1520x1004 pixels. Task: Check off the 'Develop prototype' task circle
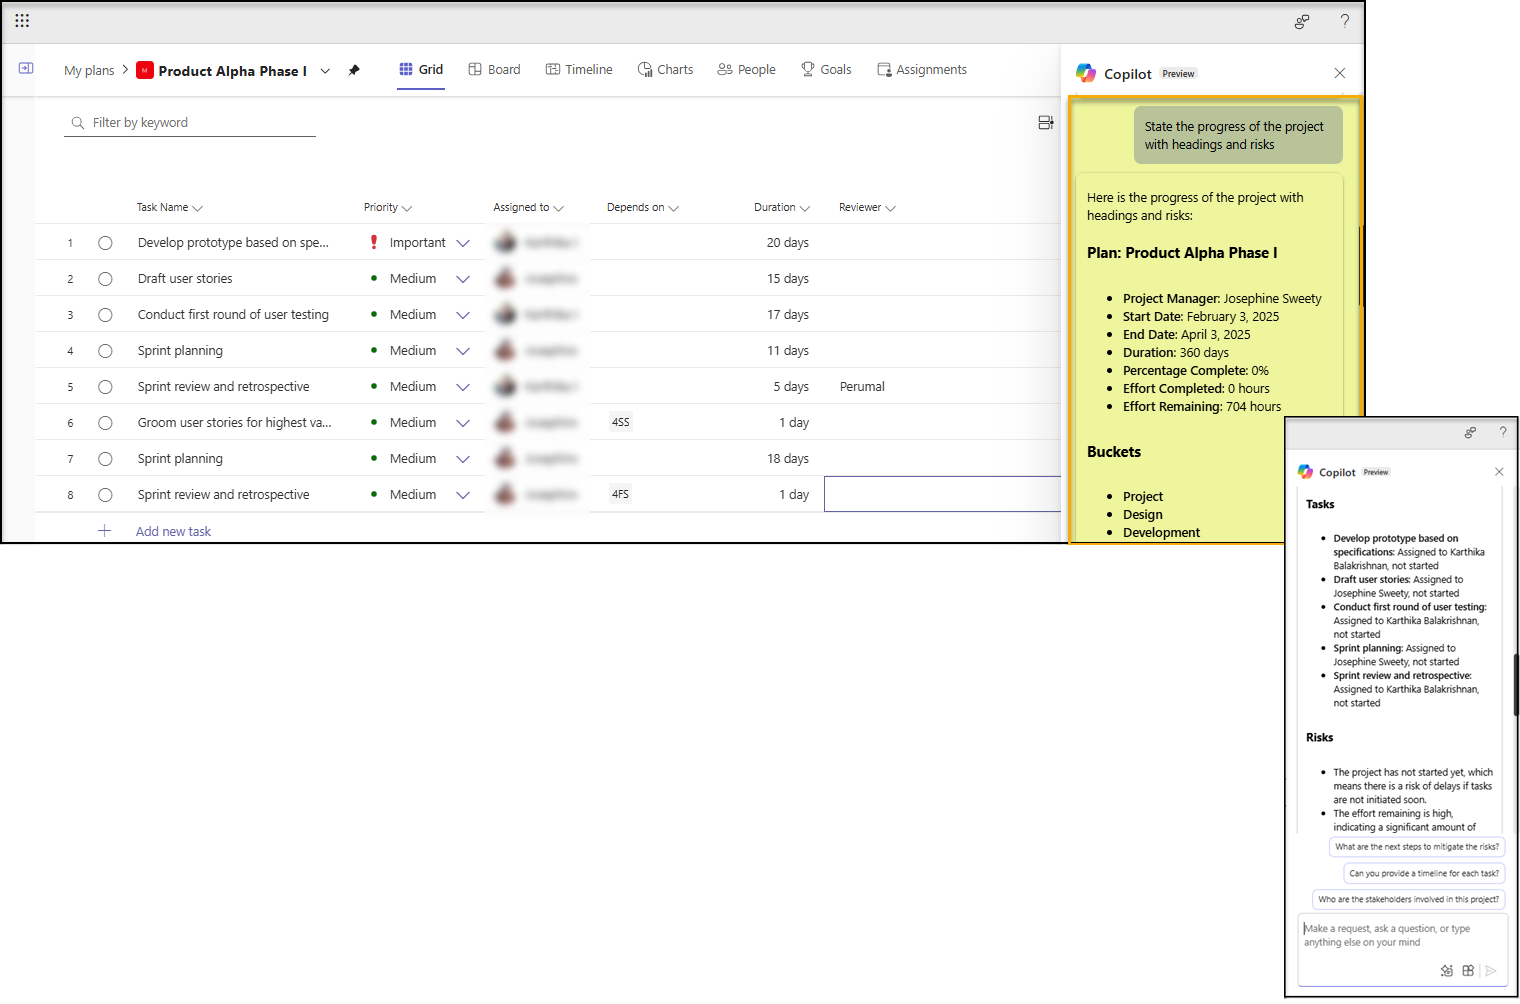(x=105, y=243)
